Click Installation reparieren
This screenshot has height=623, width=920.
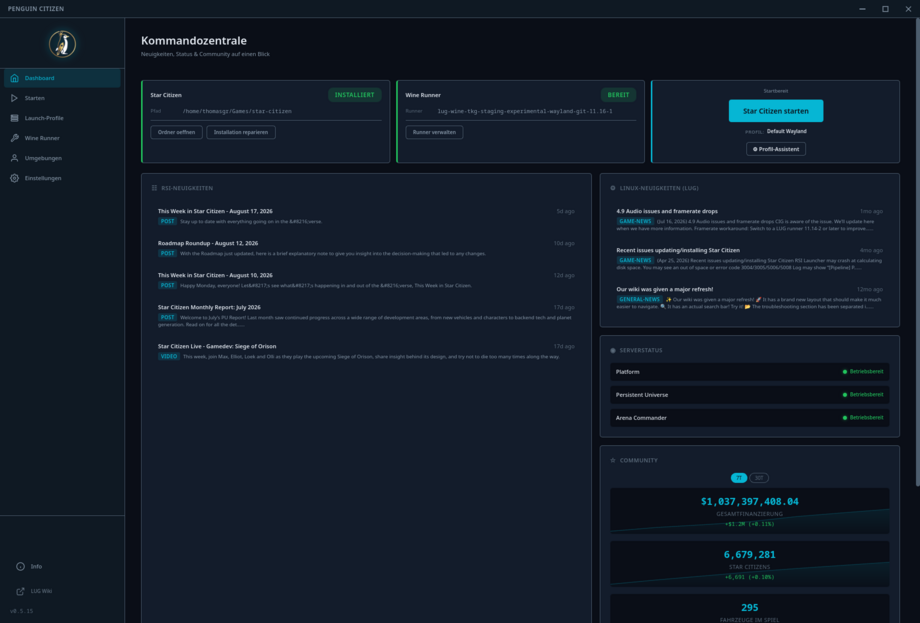[241, 132]
